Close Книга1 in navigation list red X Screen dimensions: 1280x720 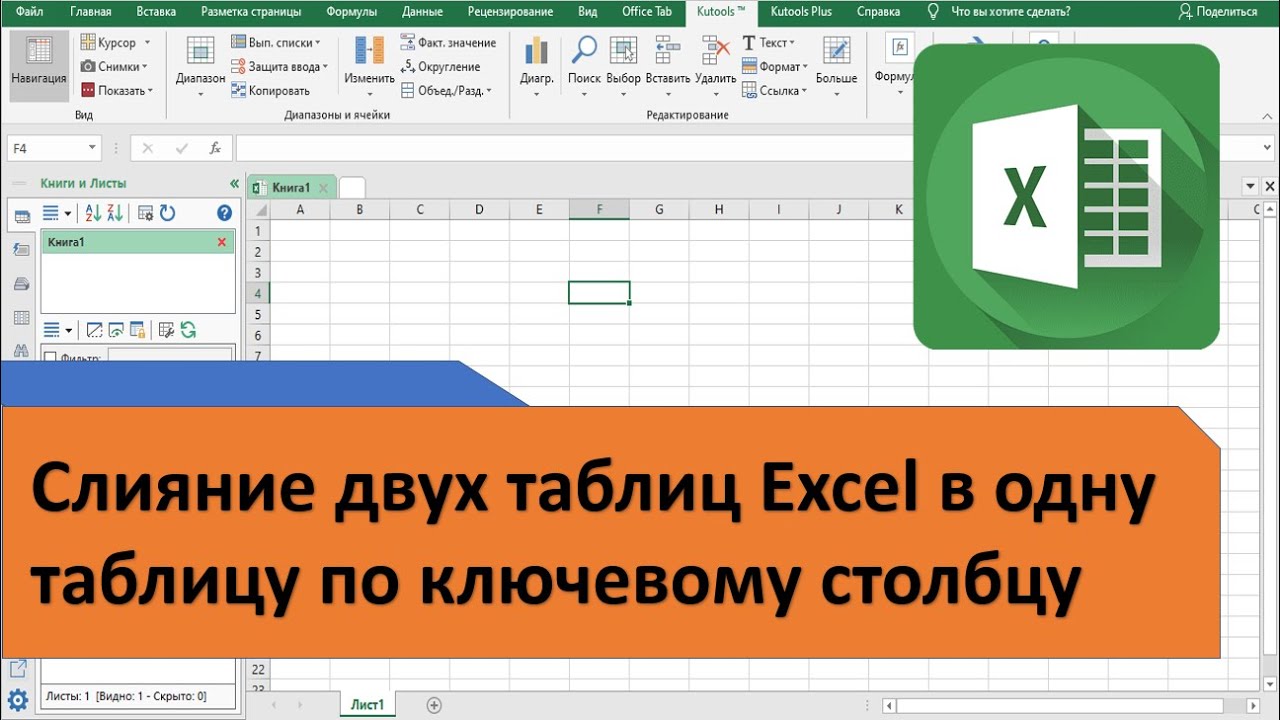(222, 242)
